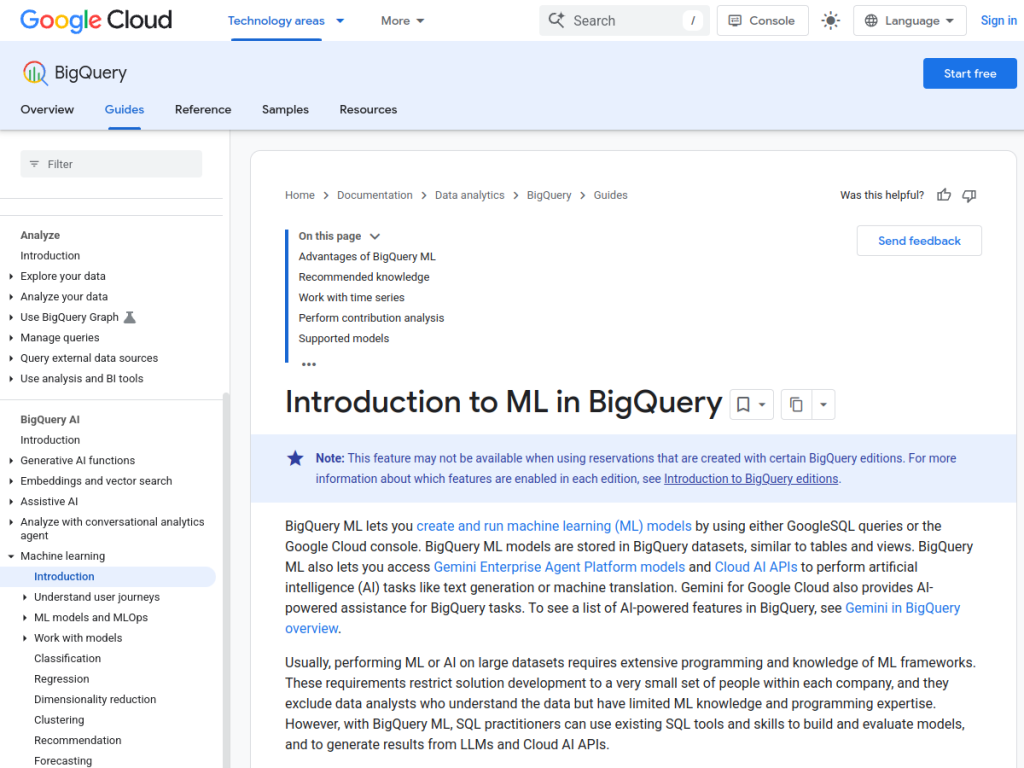
Task: Click the Sign in link
Action: tap(999, 21)
